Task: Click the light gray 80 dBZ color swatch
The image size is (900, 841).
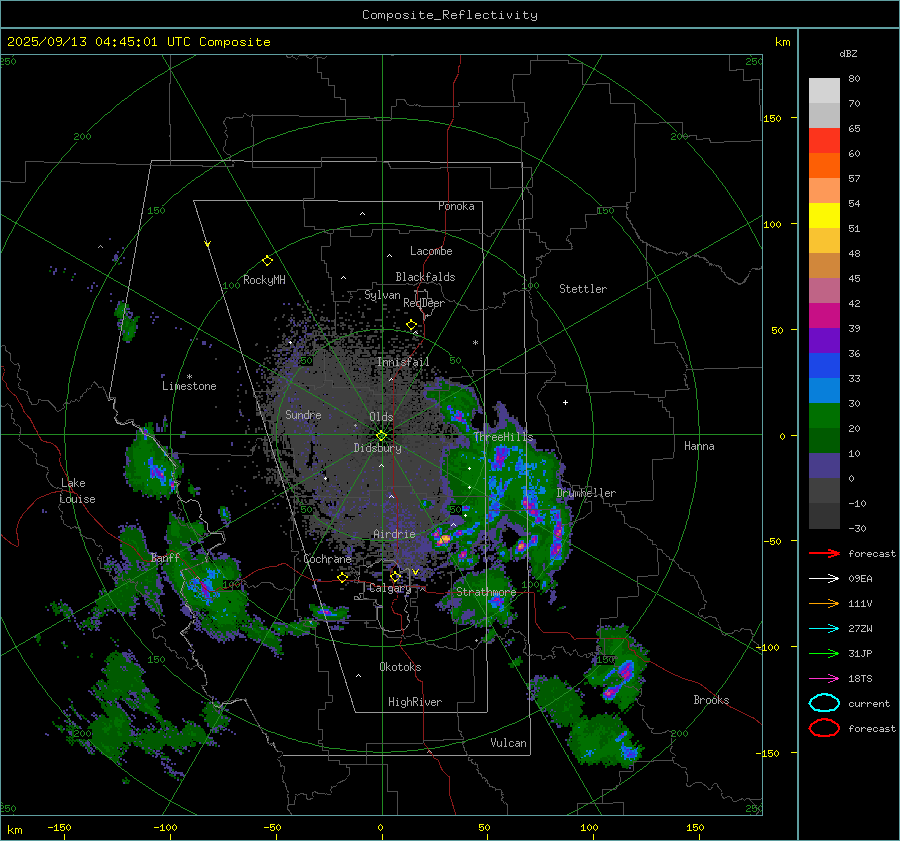Action: pyautogui.click(x=824, y=90)
